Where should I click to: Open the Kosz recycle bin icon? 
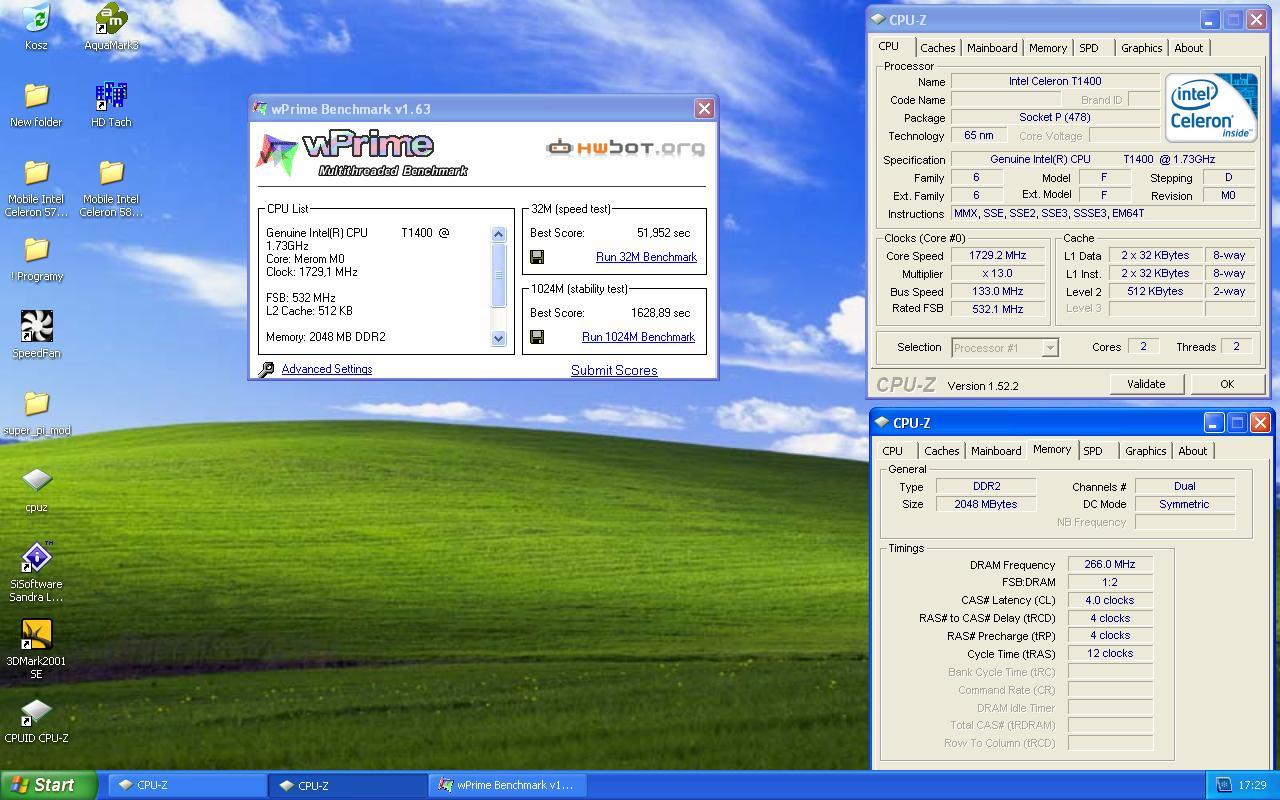[x=36, y=18]
